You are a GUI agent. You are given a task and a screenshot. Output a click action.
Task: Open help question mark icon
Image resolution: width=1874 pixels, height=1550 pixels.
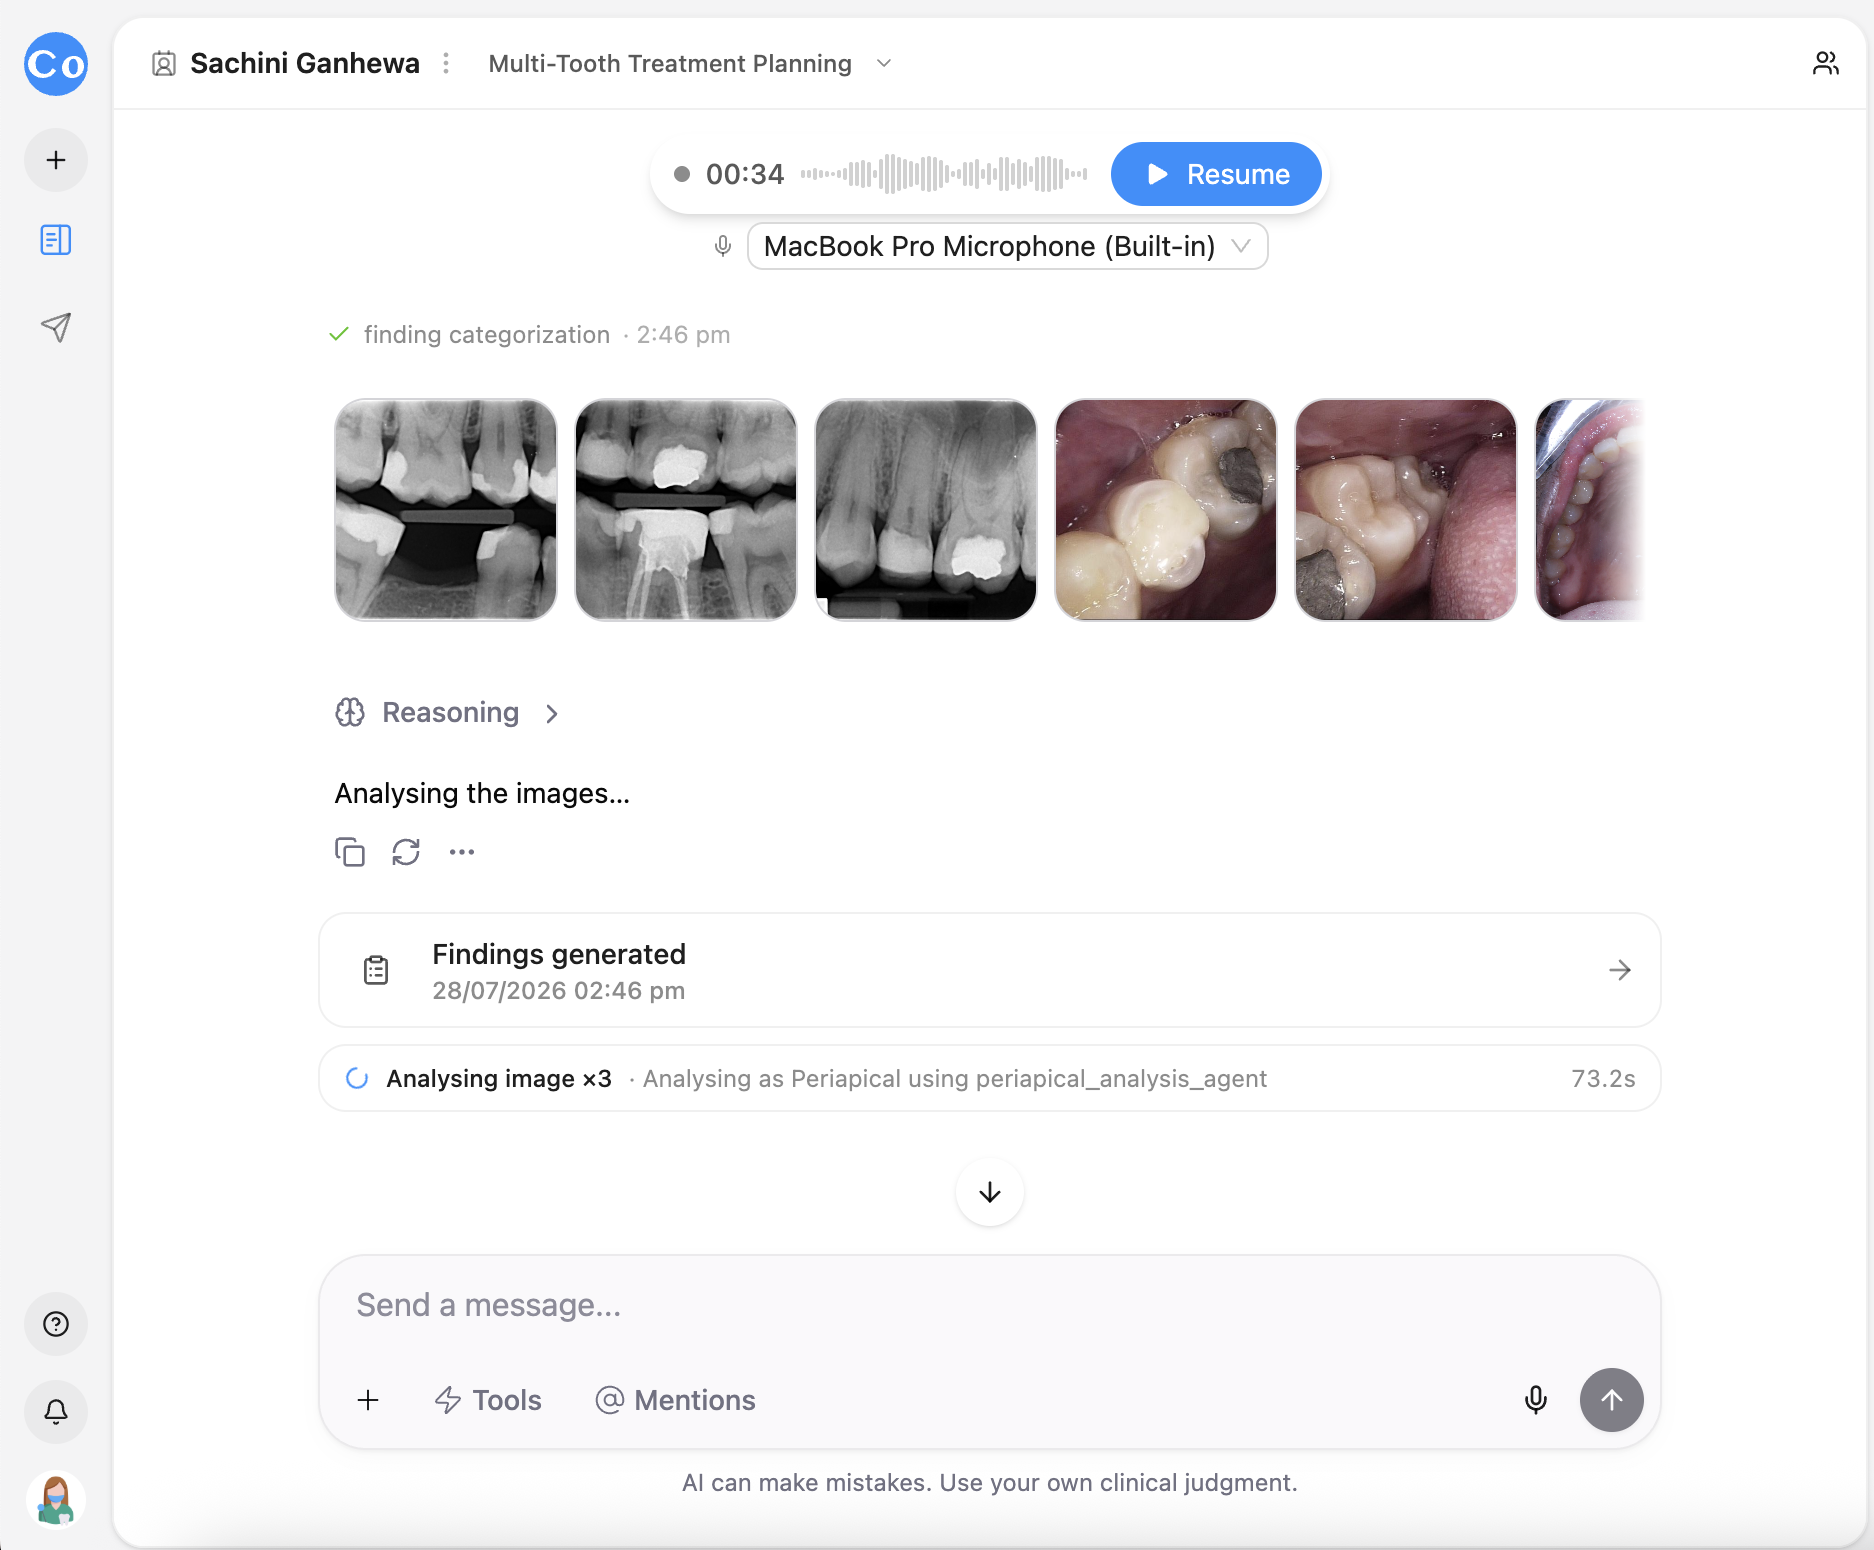click(x=56, y=1324)
